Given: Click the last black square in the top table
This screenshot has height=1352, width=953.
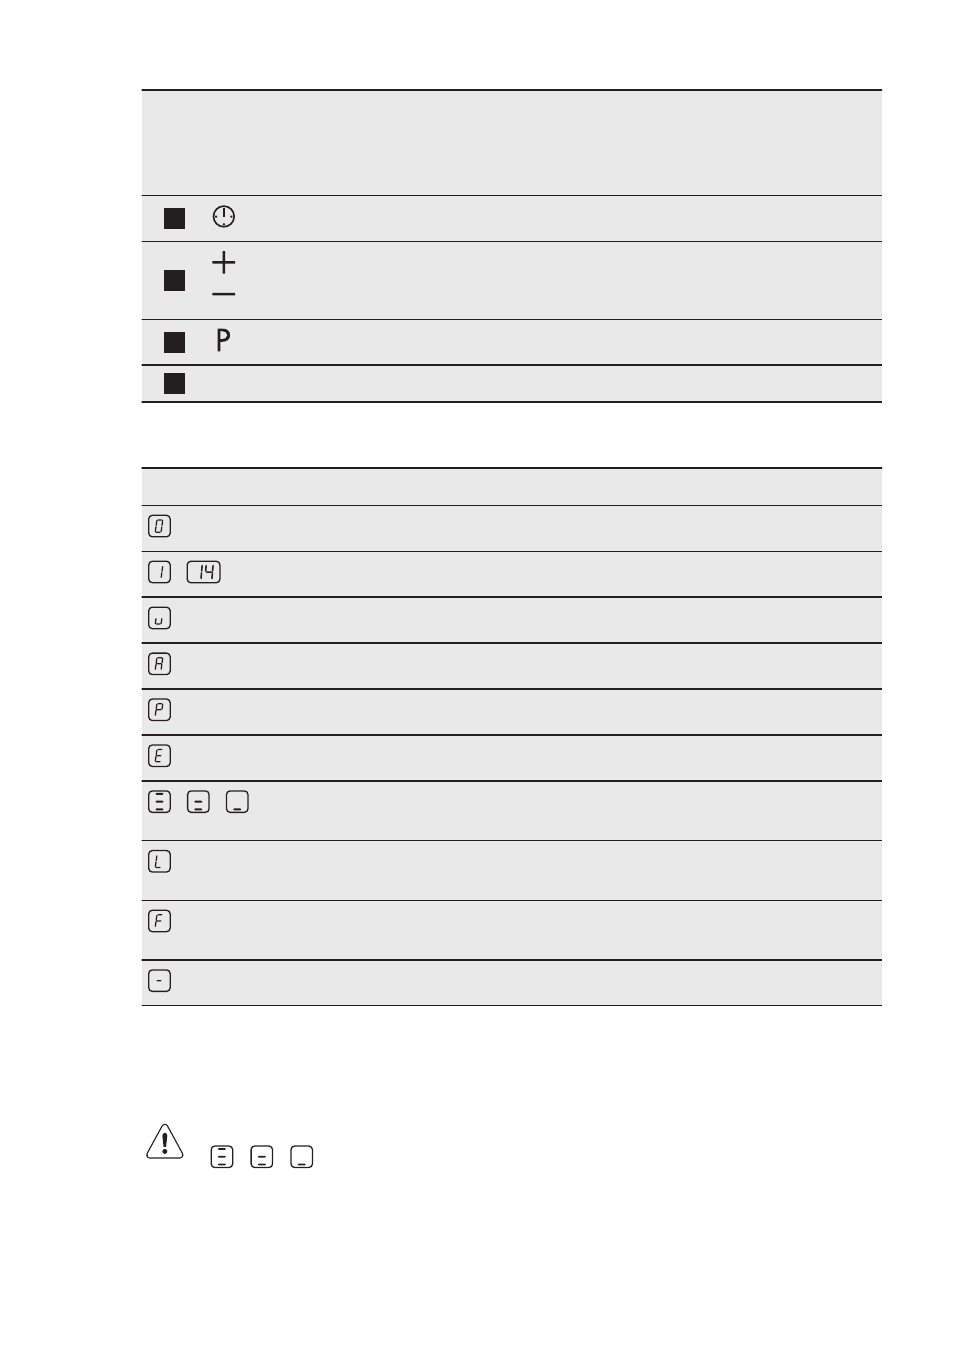Looking at the screenshot, I should 175,383.
